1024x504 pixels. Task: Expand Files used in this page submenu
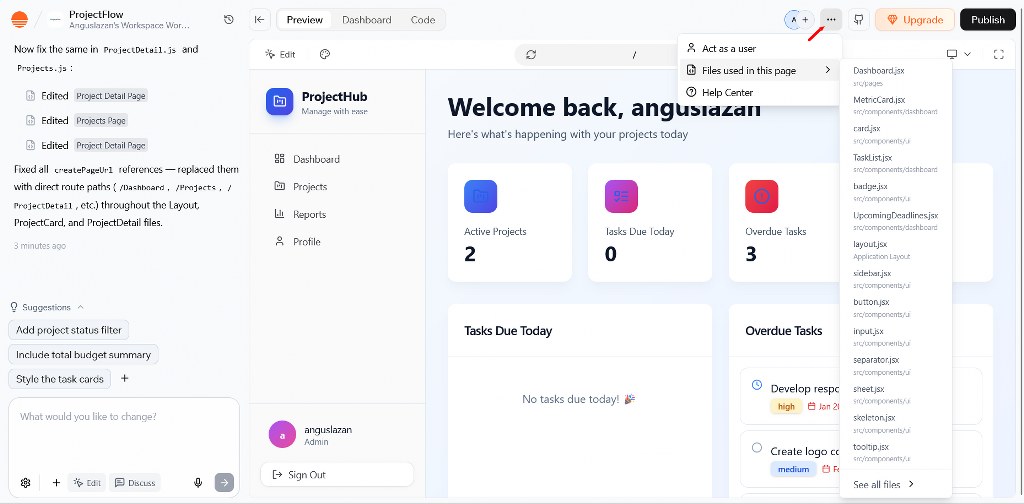tap(760, 71)
